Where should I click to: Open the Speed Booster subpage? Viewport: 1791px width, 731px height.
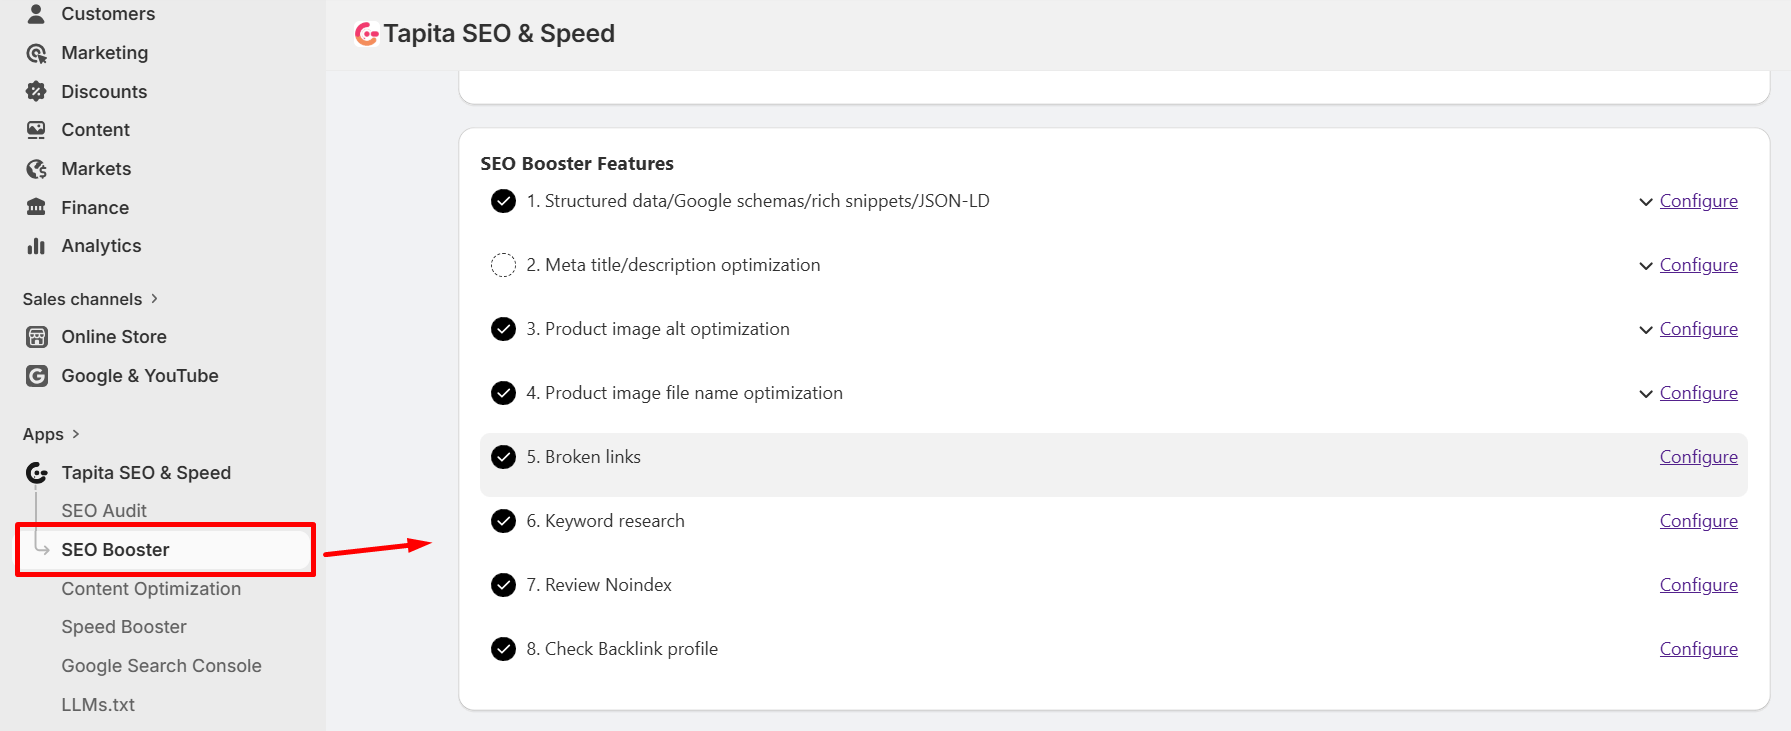124,627
